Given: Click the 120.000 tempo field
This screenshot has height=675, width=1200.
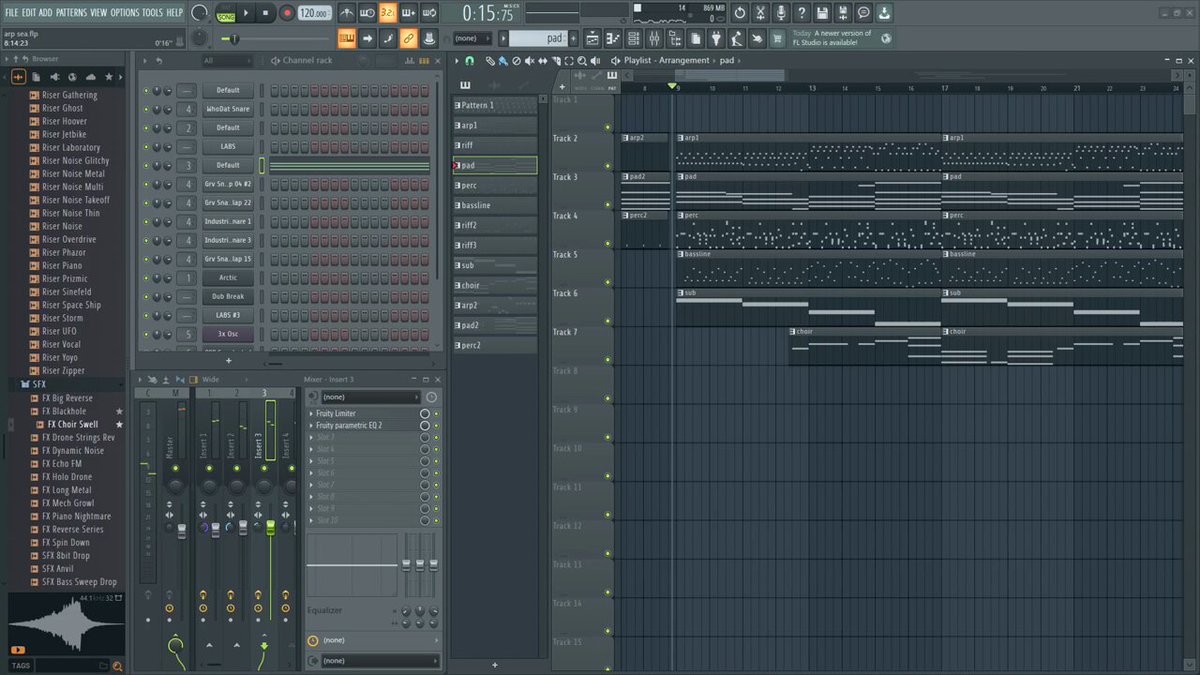Looking at the screenshot, I should pos(314,13).
